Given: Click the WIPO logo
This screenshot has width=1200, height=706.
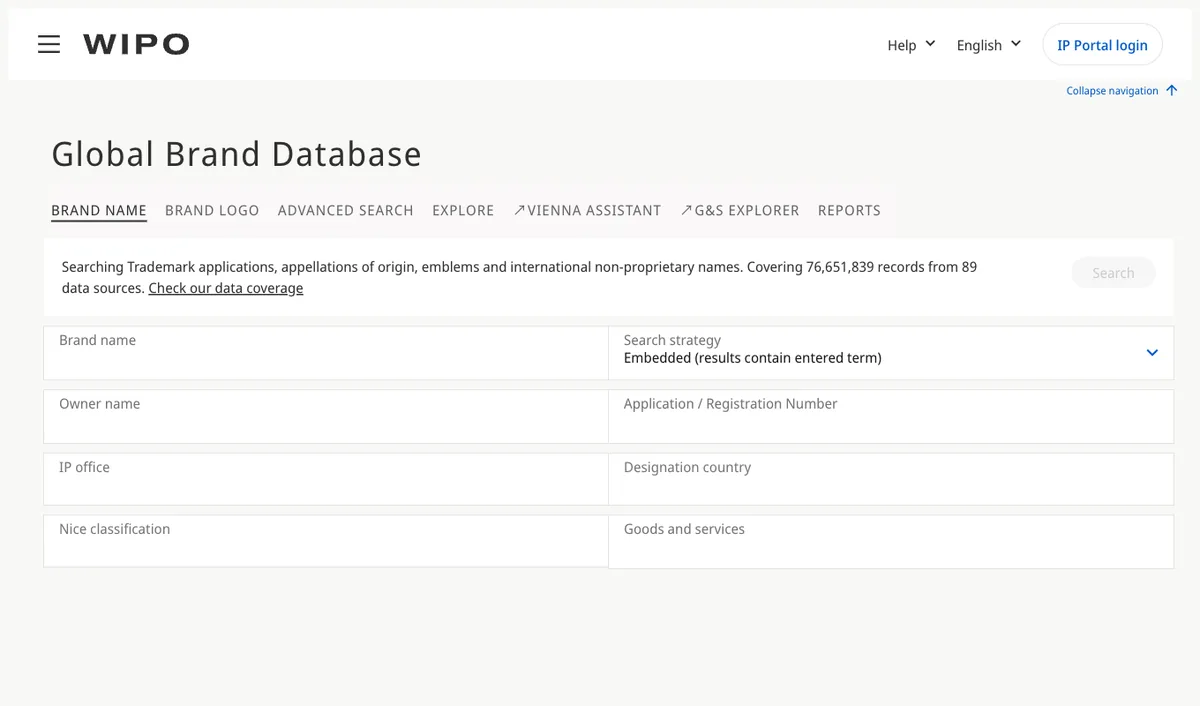Looking at the screenshot, I should (136, 44).
